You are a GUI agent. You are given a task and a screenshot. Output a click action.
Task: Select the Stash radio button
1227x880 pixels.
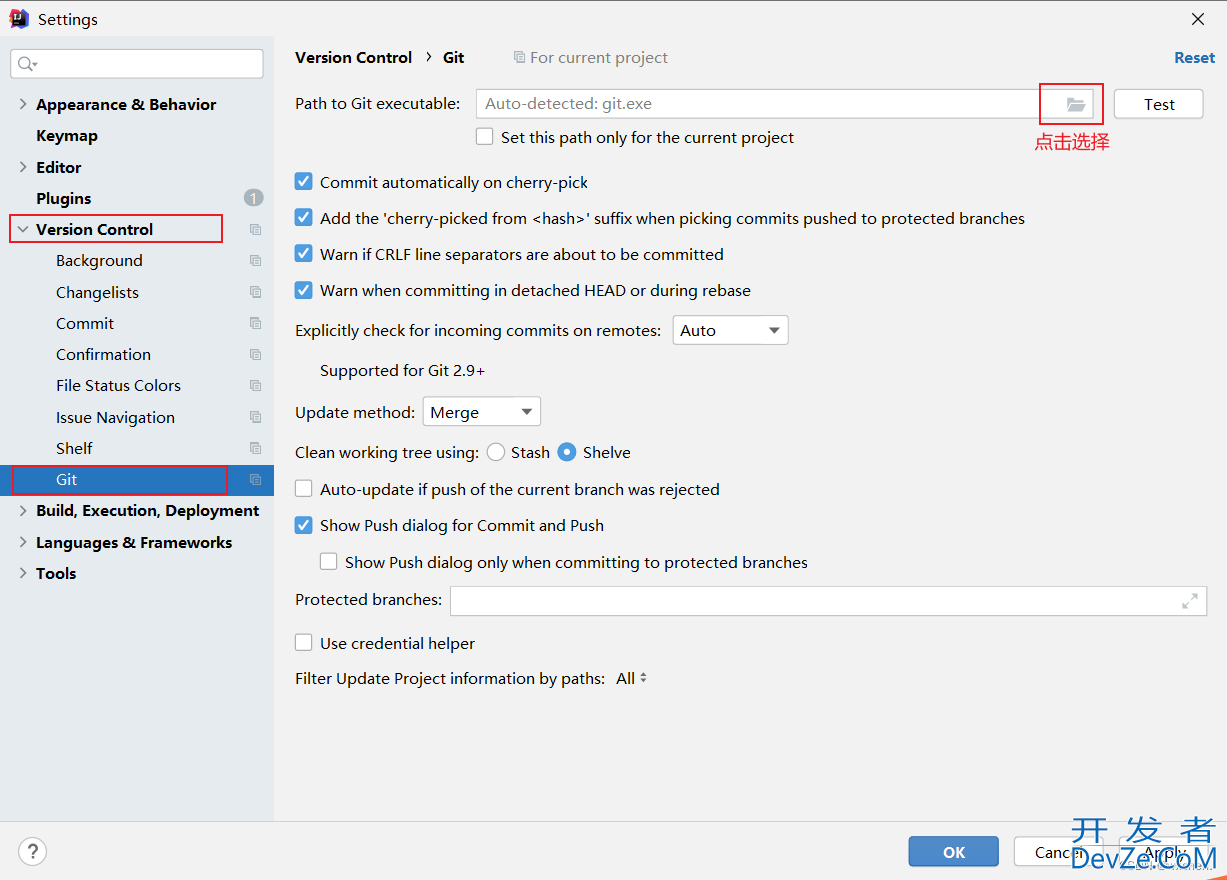coord(496,452)
